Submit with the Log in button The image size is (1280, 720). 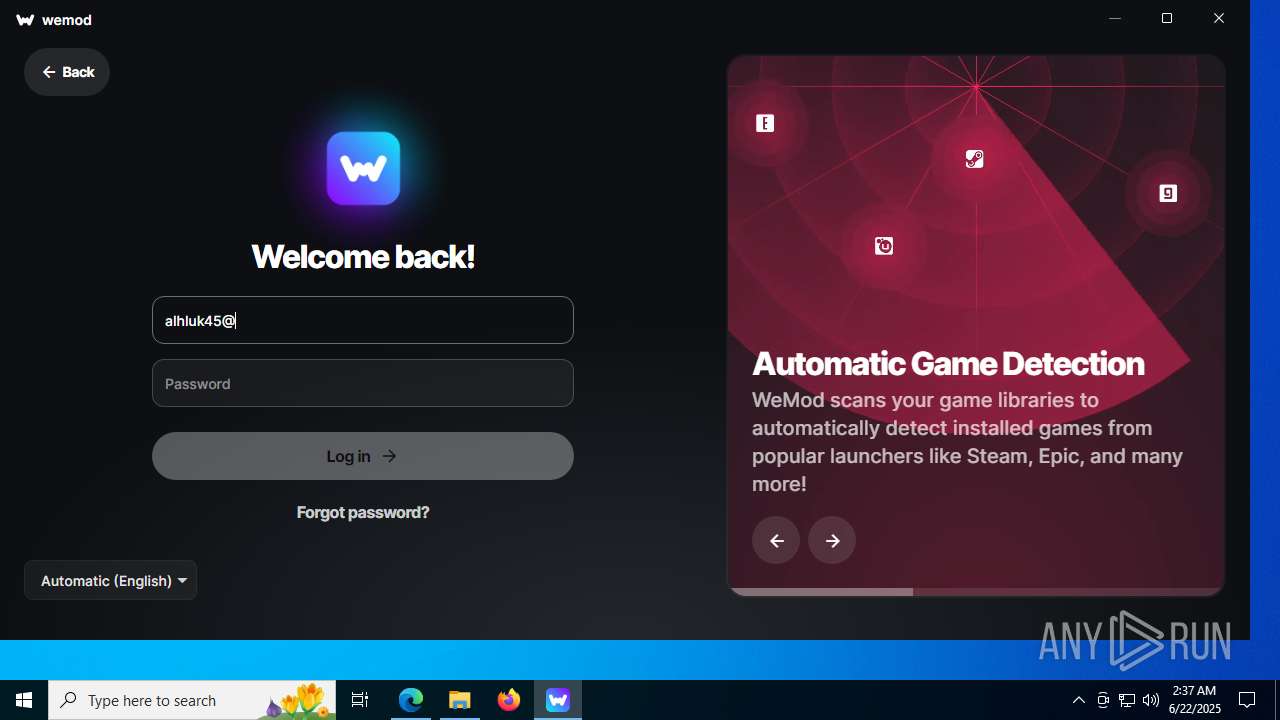click(x=363, y=456)
